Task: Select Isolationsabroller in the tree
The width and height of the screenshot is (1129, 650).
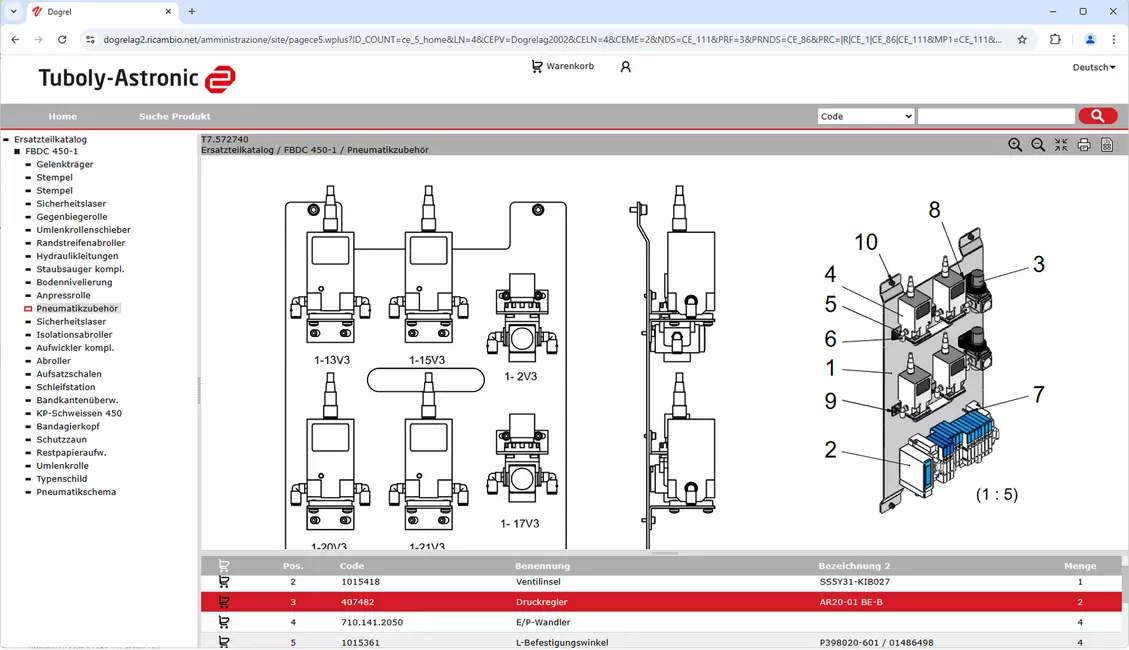Action: click(x=74, y=335)
